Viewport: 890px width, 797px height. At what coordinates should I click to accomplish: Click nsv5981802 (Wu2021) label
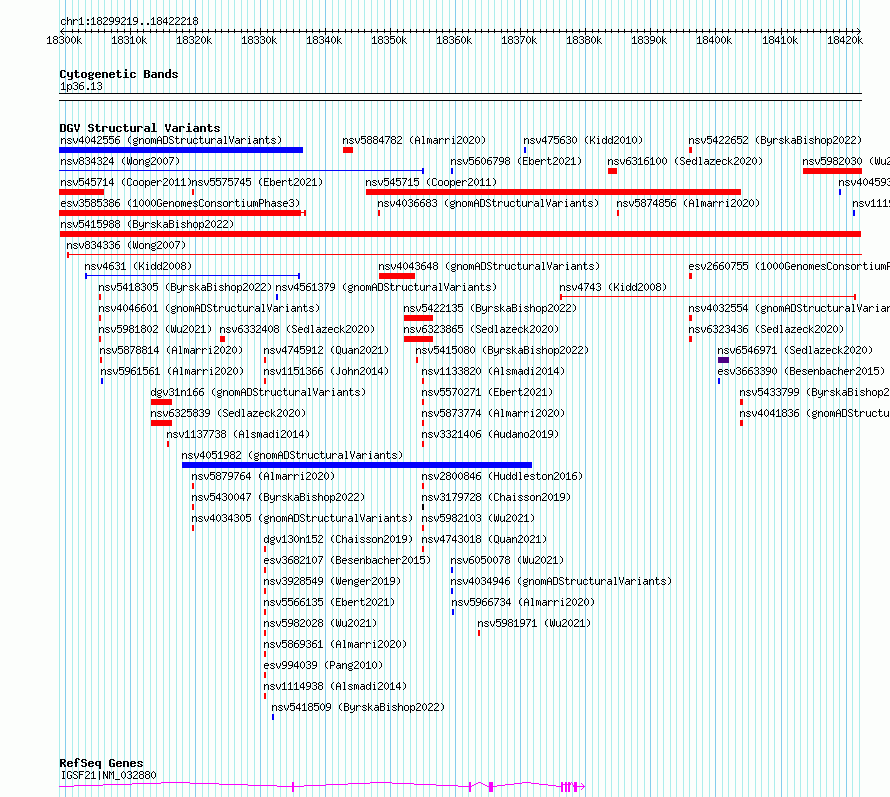tap(155, 329)
